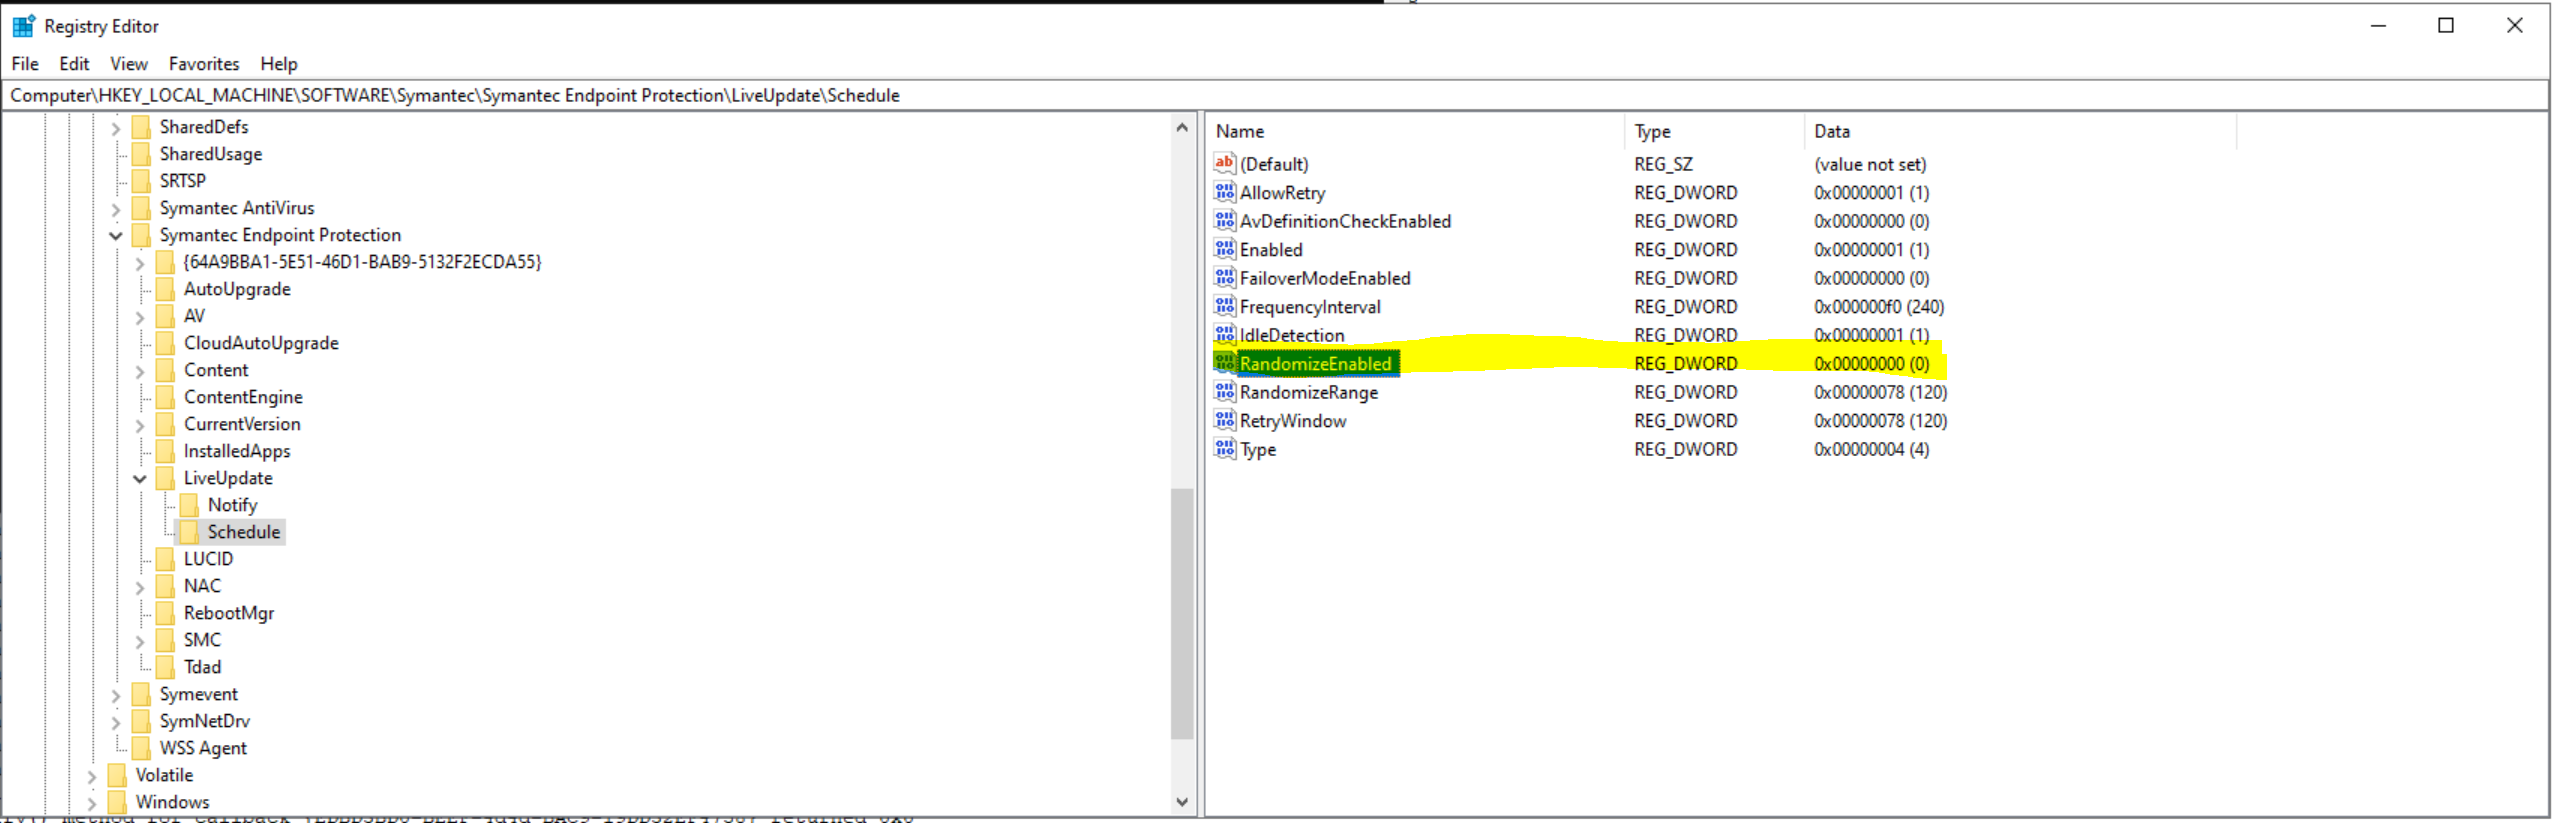
Task: Expand the NAC key
Action: click(x=140, y=587)
